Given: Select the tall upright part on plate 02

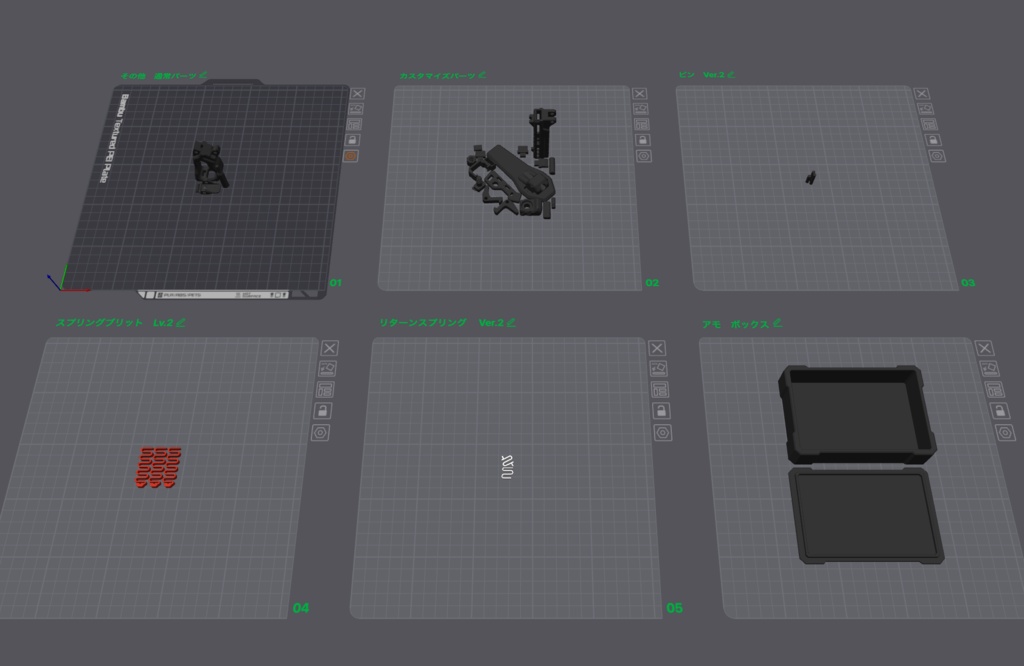Looking at the screenshot, I should pos(543,134).
